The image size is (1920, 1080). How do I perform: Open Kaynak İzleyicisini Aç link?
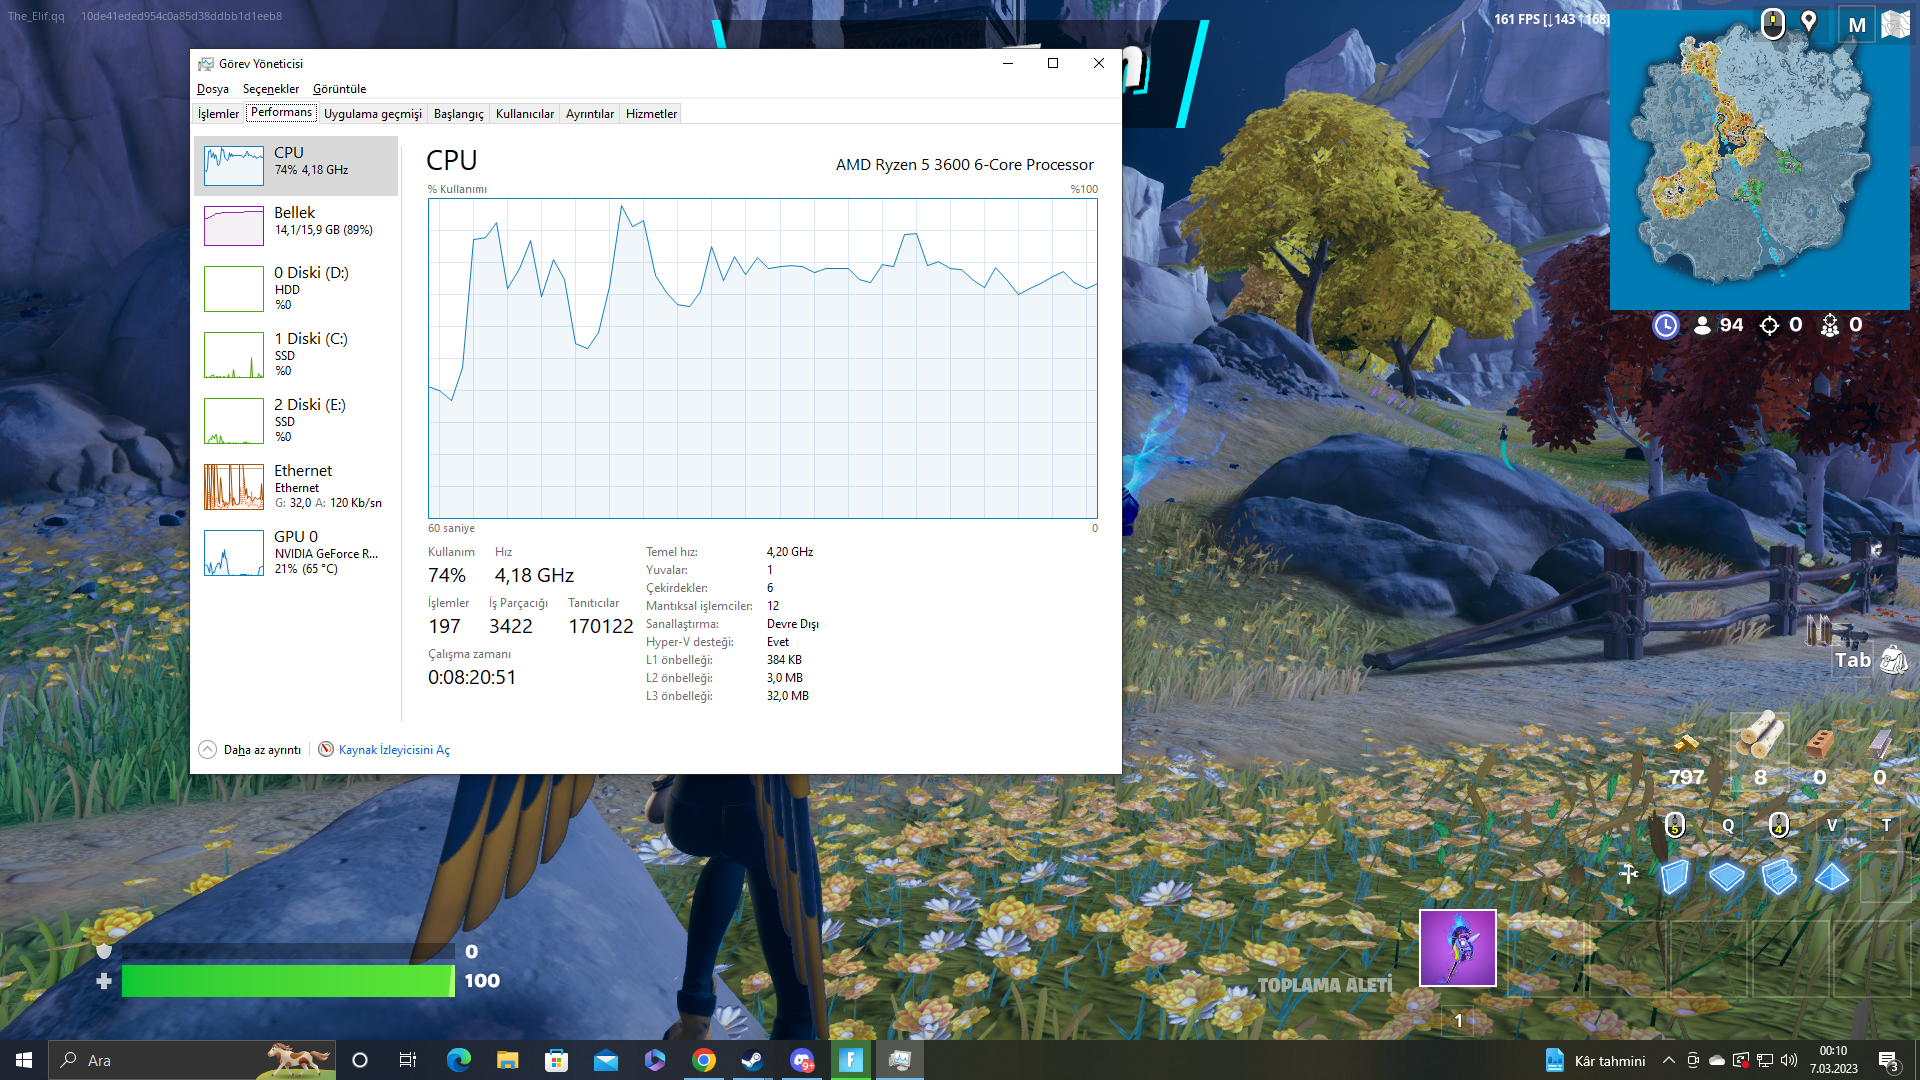point(394,750)
